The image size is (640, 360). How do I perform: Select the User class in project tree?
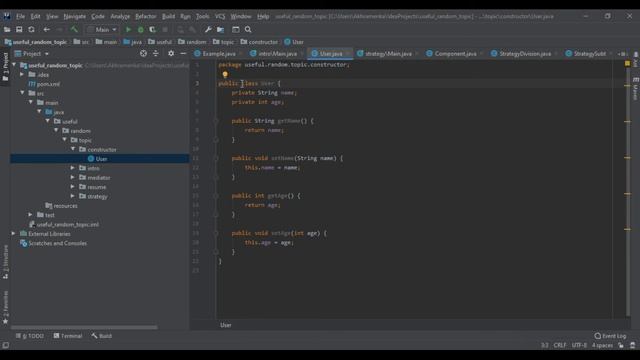[100, 159]
